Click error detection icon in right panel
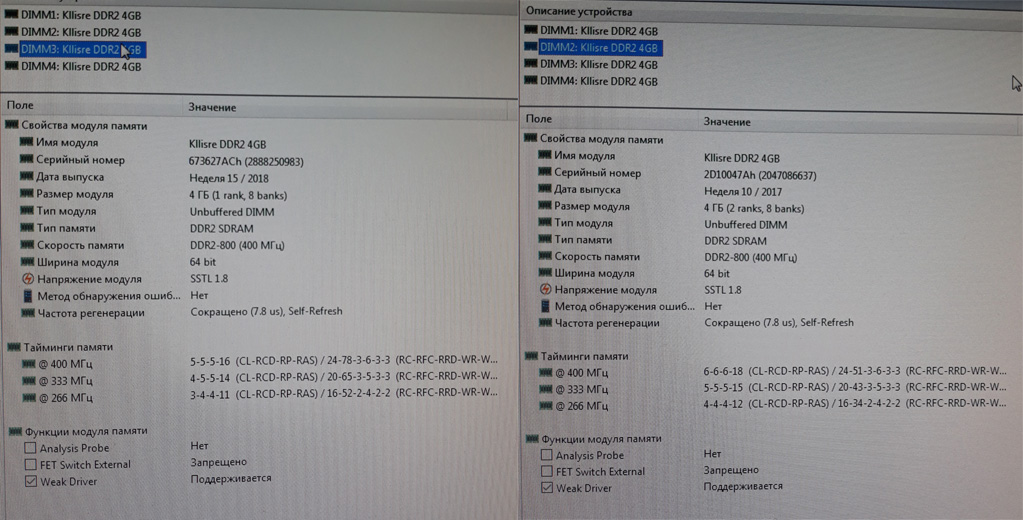Viewport: 1023px width, 520px height. tap(545, 306)
